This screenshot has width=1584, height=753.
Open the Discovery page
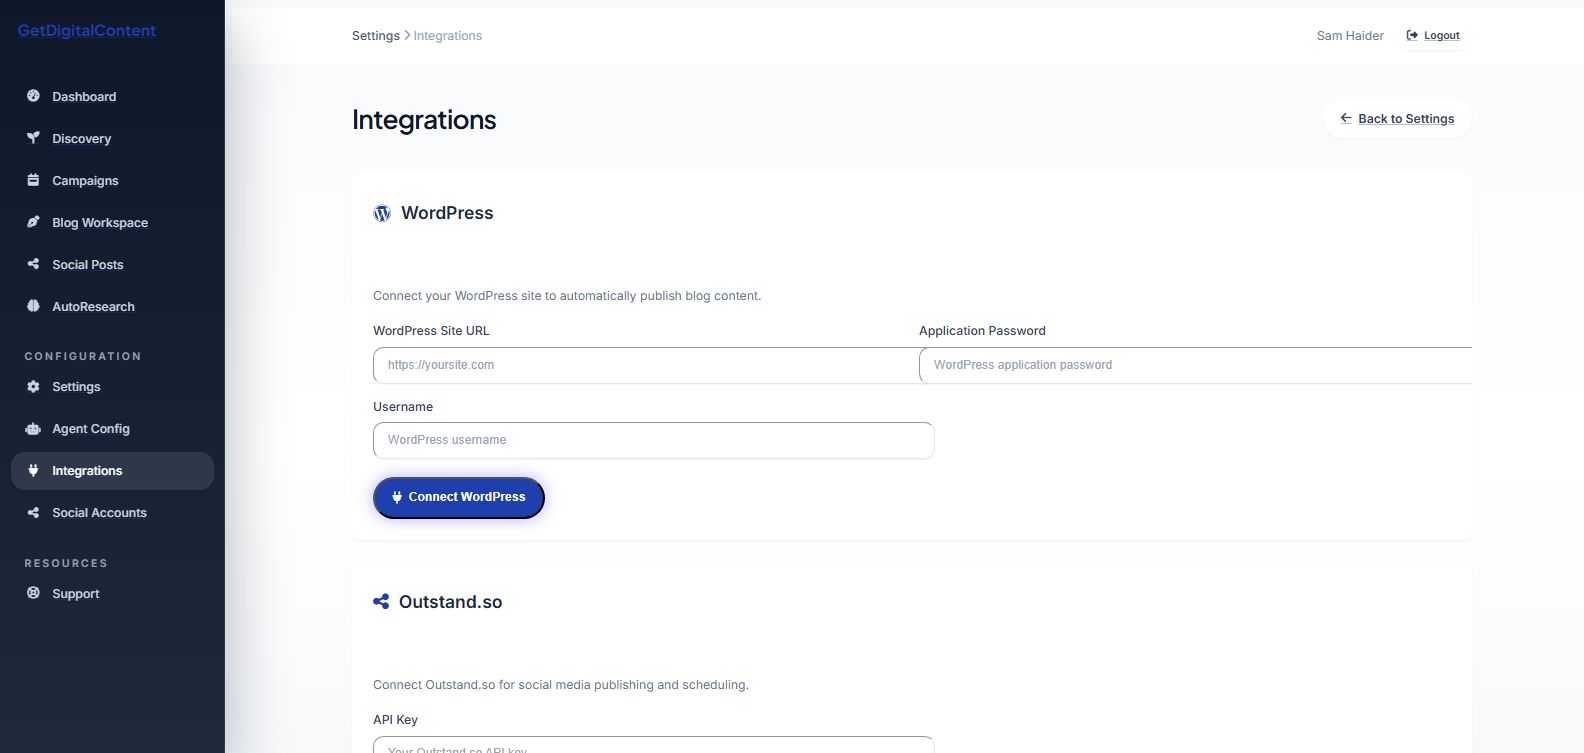pyautogui.click(x=112, y=138)
